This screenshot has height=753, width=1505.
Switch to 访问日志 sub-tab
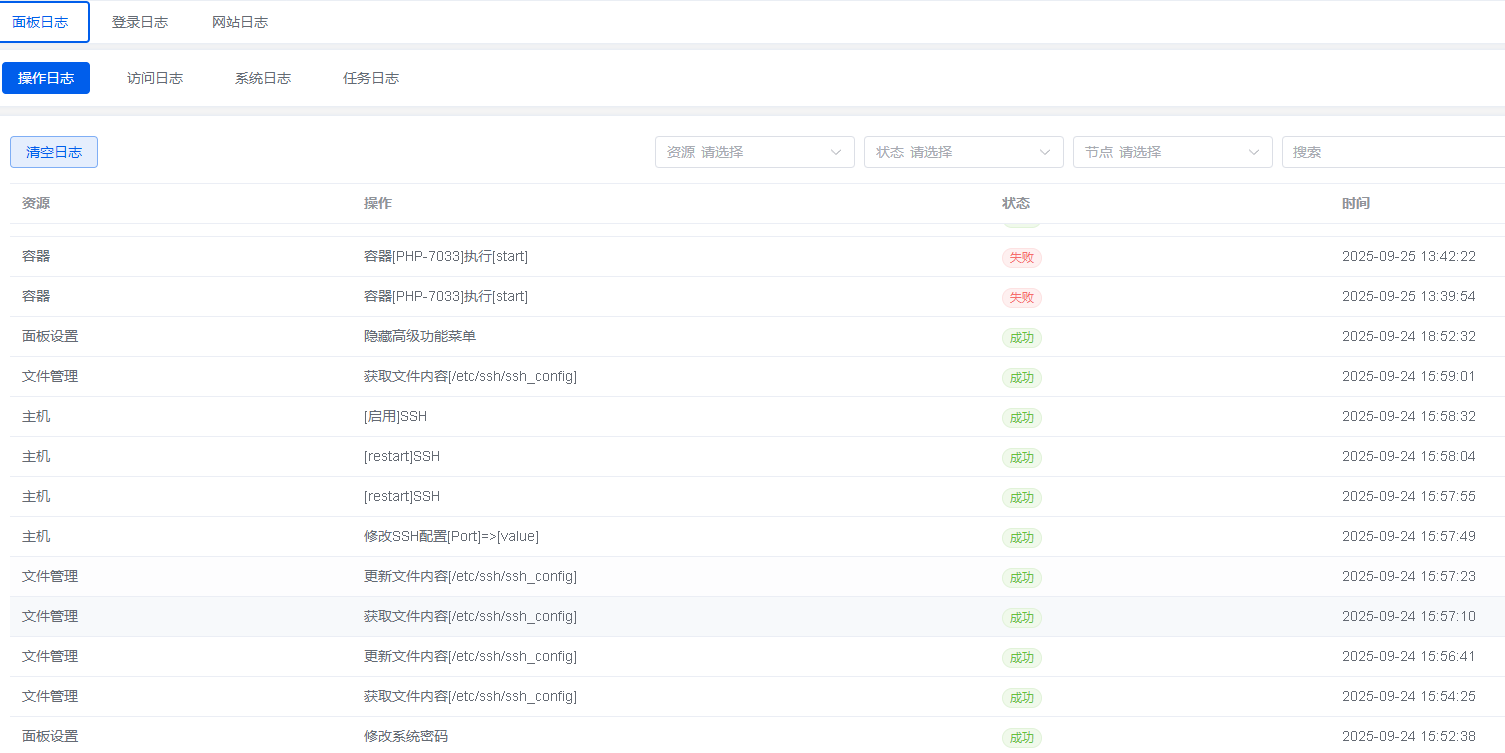point(155,78)
